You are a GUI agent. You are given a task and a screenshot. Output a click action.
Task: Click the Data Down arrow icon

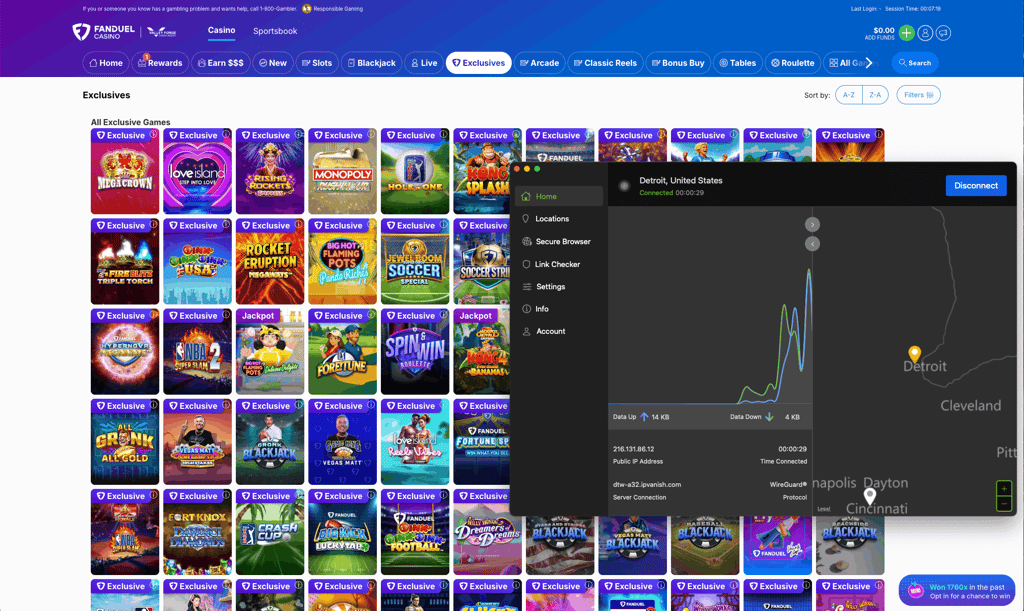769,416
